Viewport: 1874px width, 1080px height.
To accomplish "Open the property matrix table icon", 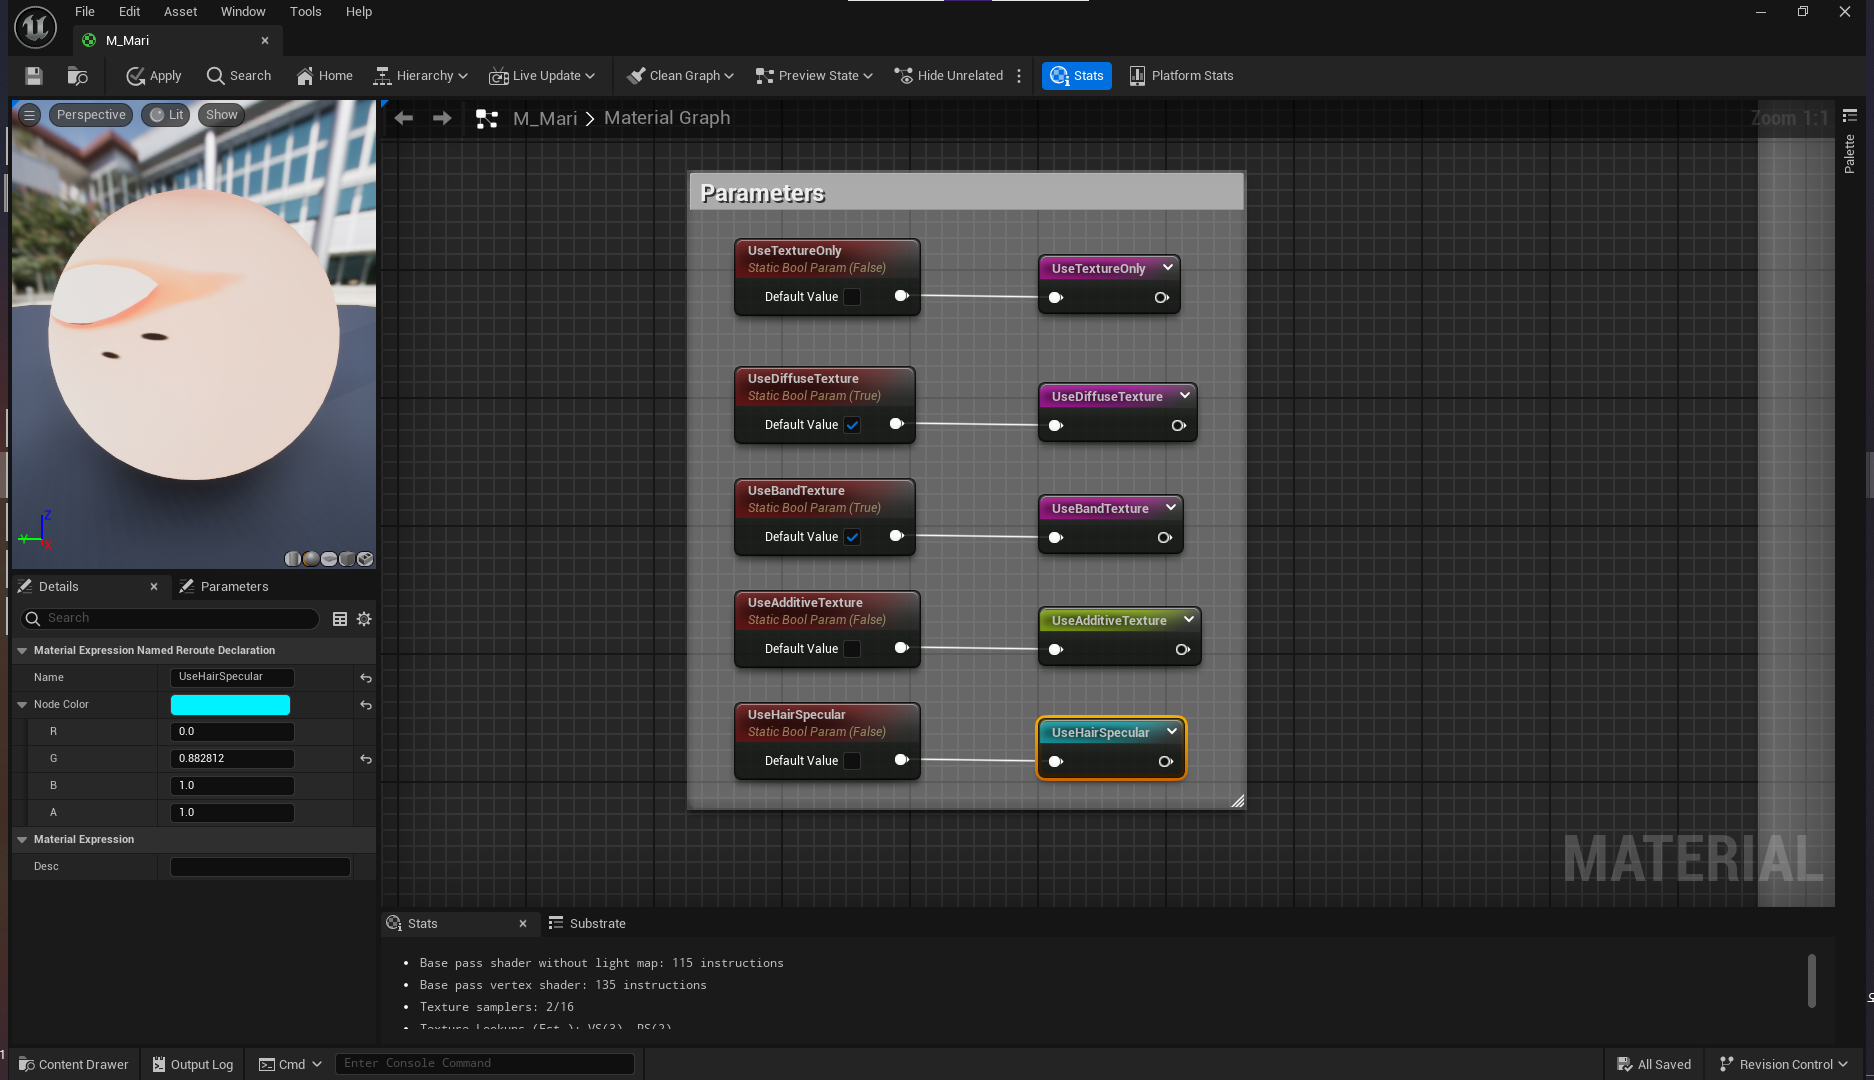I will [340, 619].
